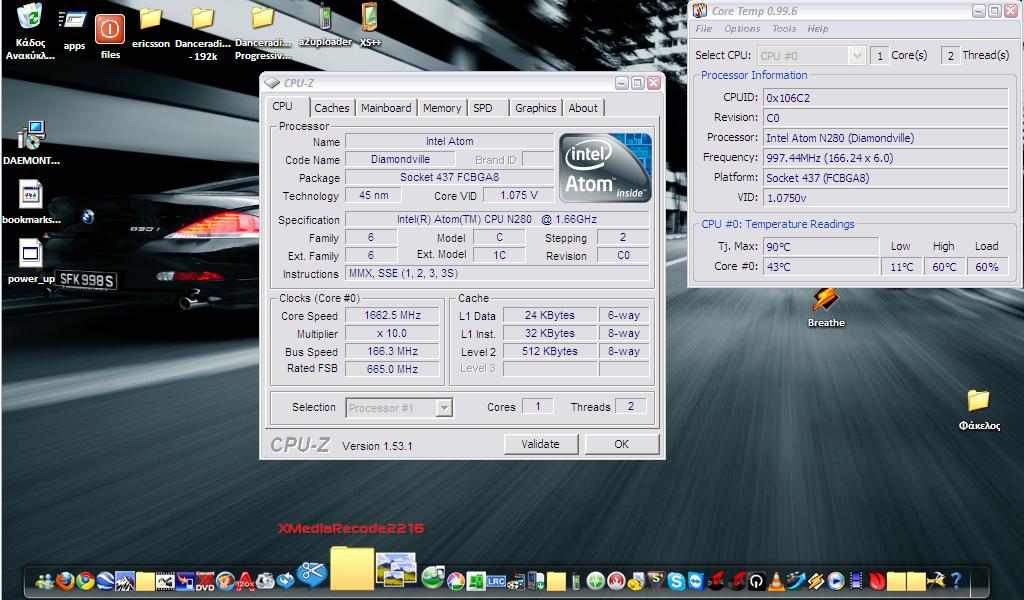Viewport: 1024px width, 600px height.
Task: Open the red files desktop icon
Action: [x=110, y=37]
